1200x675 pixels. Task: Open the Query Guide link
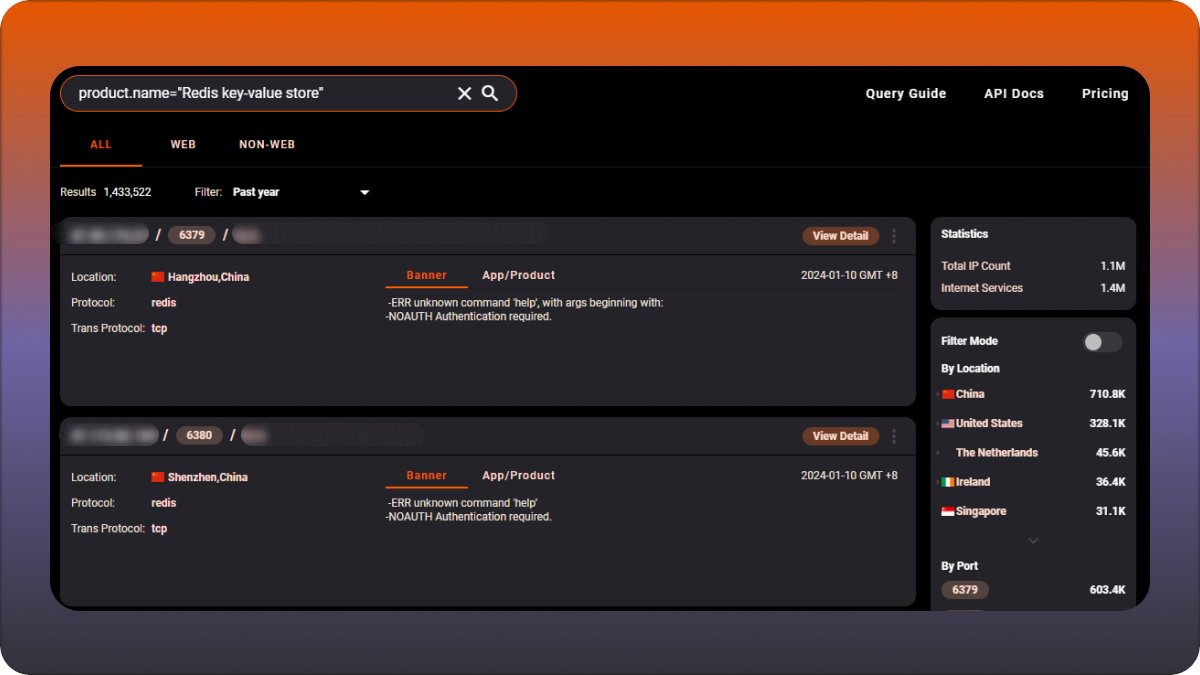906,93
